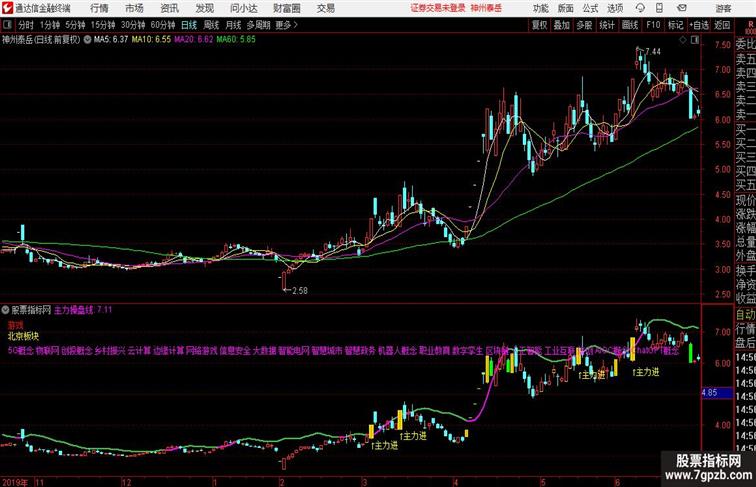
Task: Click the MA60: 5.85 indicator label
Action: click(236, 40)
